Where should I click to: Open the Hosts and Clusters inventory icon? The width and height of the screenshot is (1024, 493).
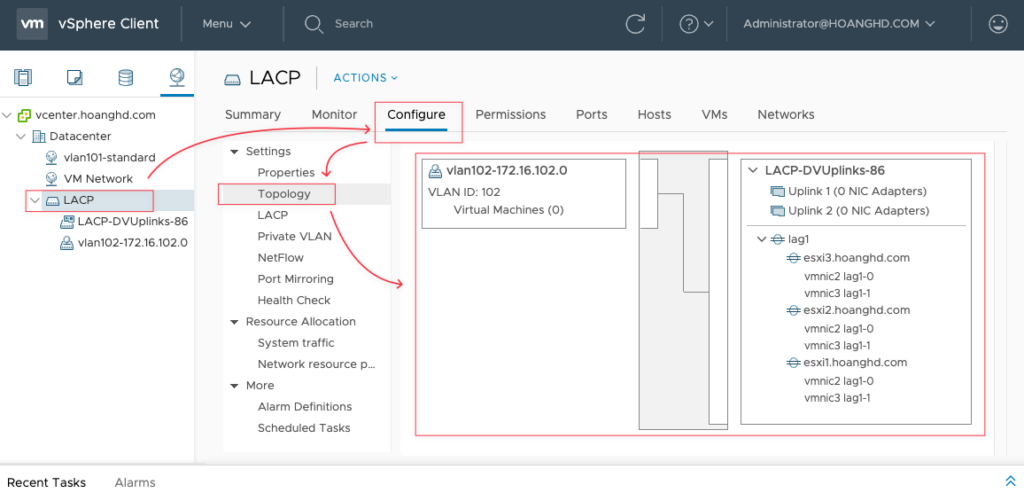(x=23, y=78)
